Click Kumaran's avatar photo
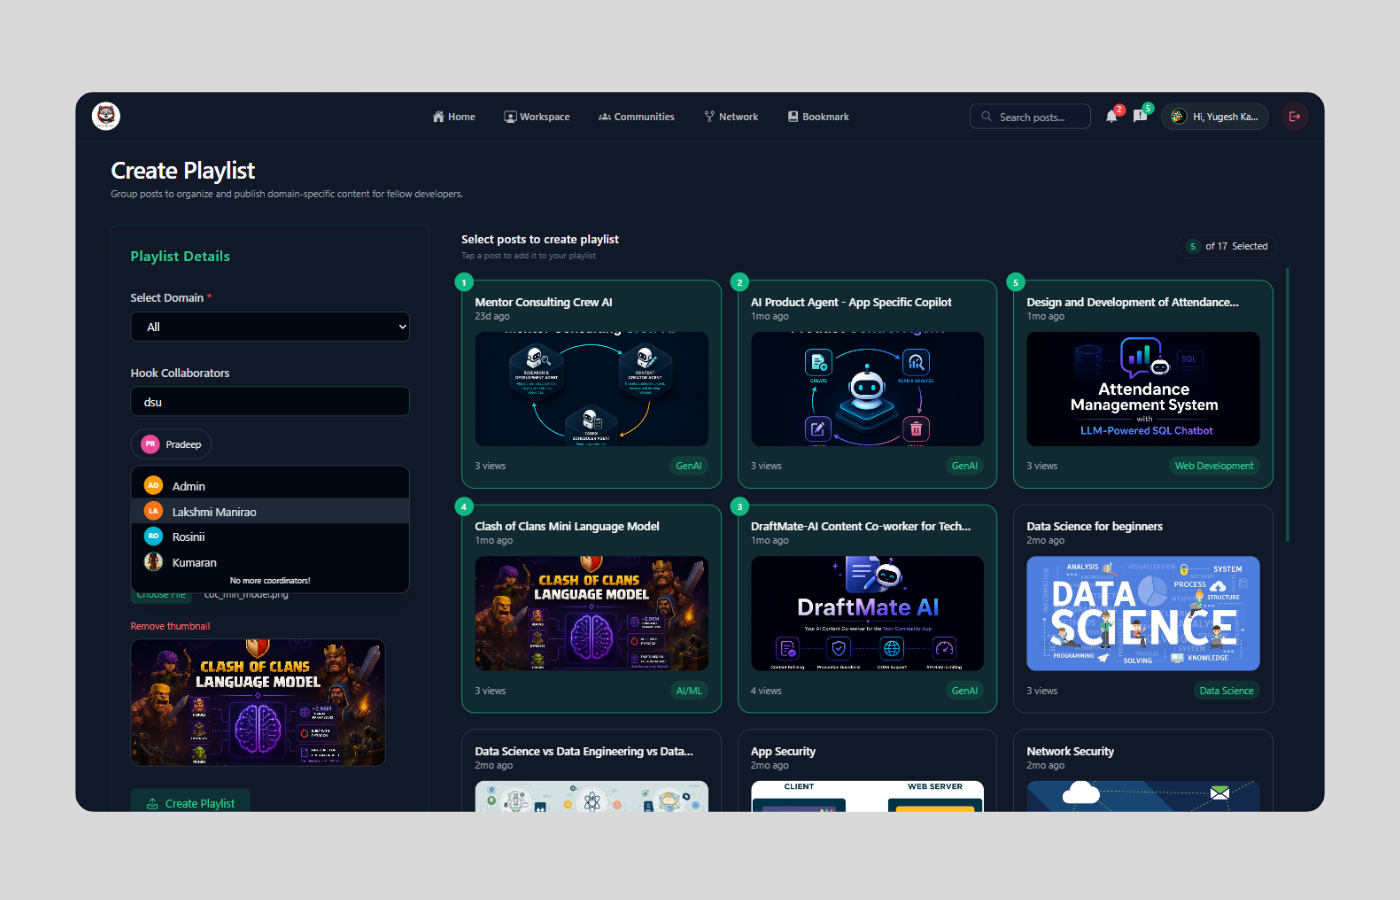1400x900 pixels. [x=153, y=562]
